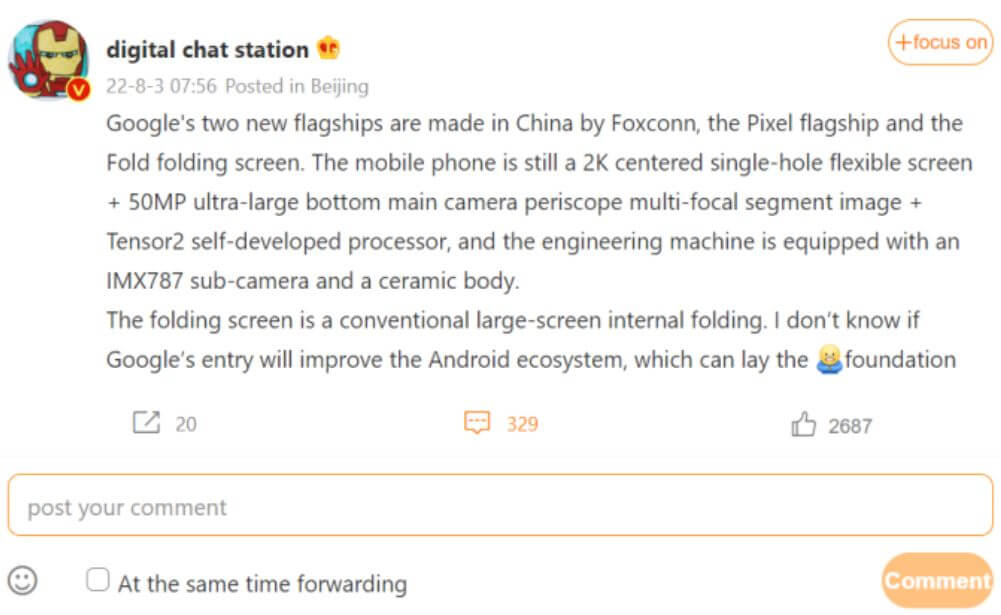Click the forward count of 20
Image resolution: width=1001 pixels, height=615 pixels.
186,424
